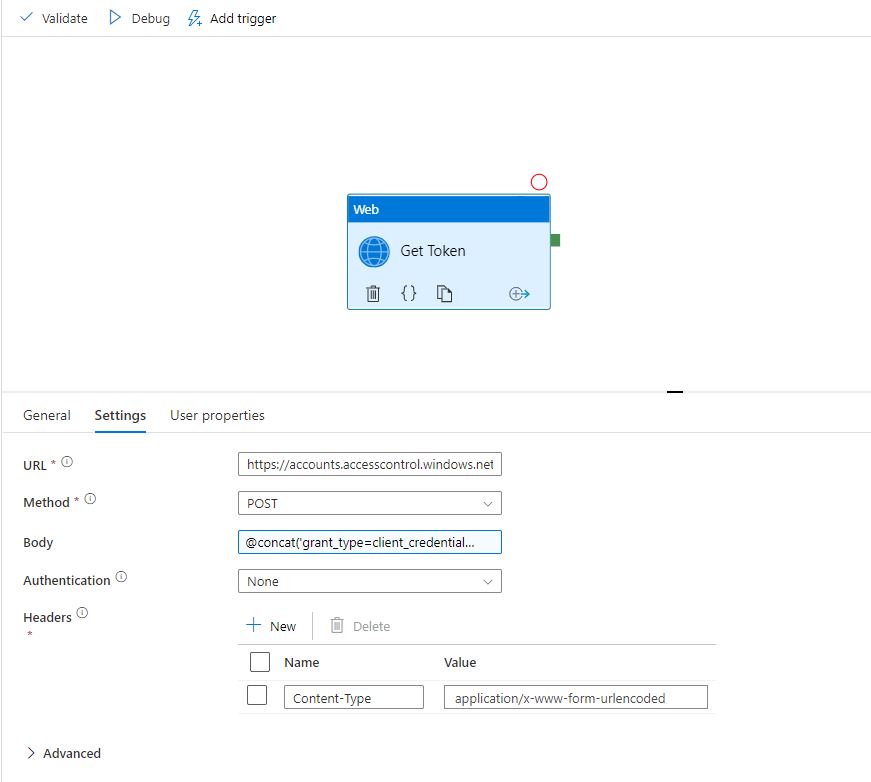Click the Body expression field

tap(369, 542)
